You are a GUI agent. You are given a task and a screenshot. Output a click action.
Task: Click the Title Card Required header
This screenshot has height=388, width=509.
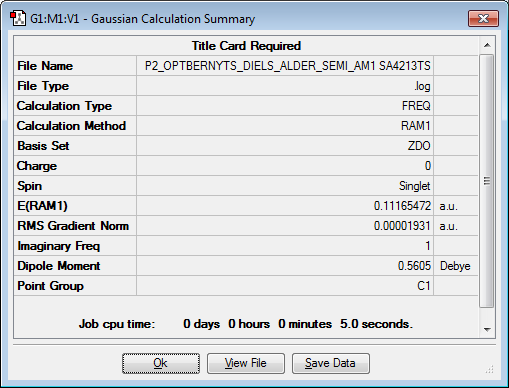coord(246,46)
